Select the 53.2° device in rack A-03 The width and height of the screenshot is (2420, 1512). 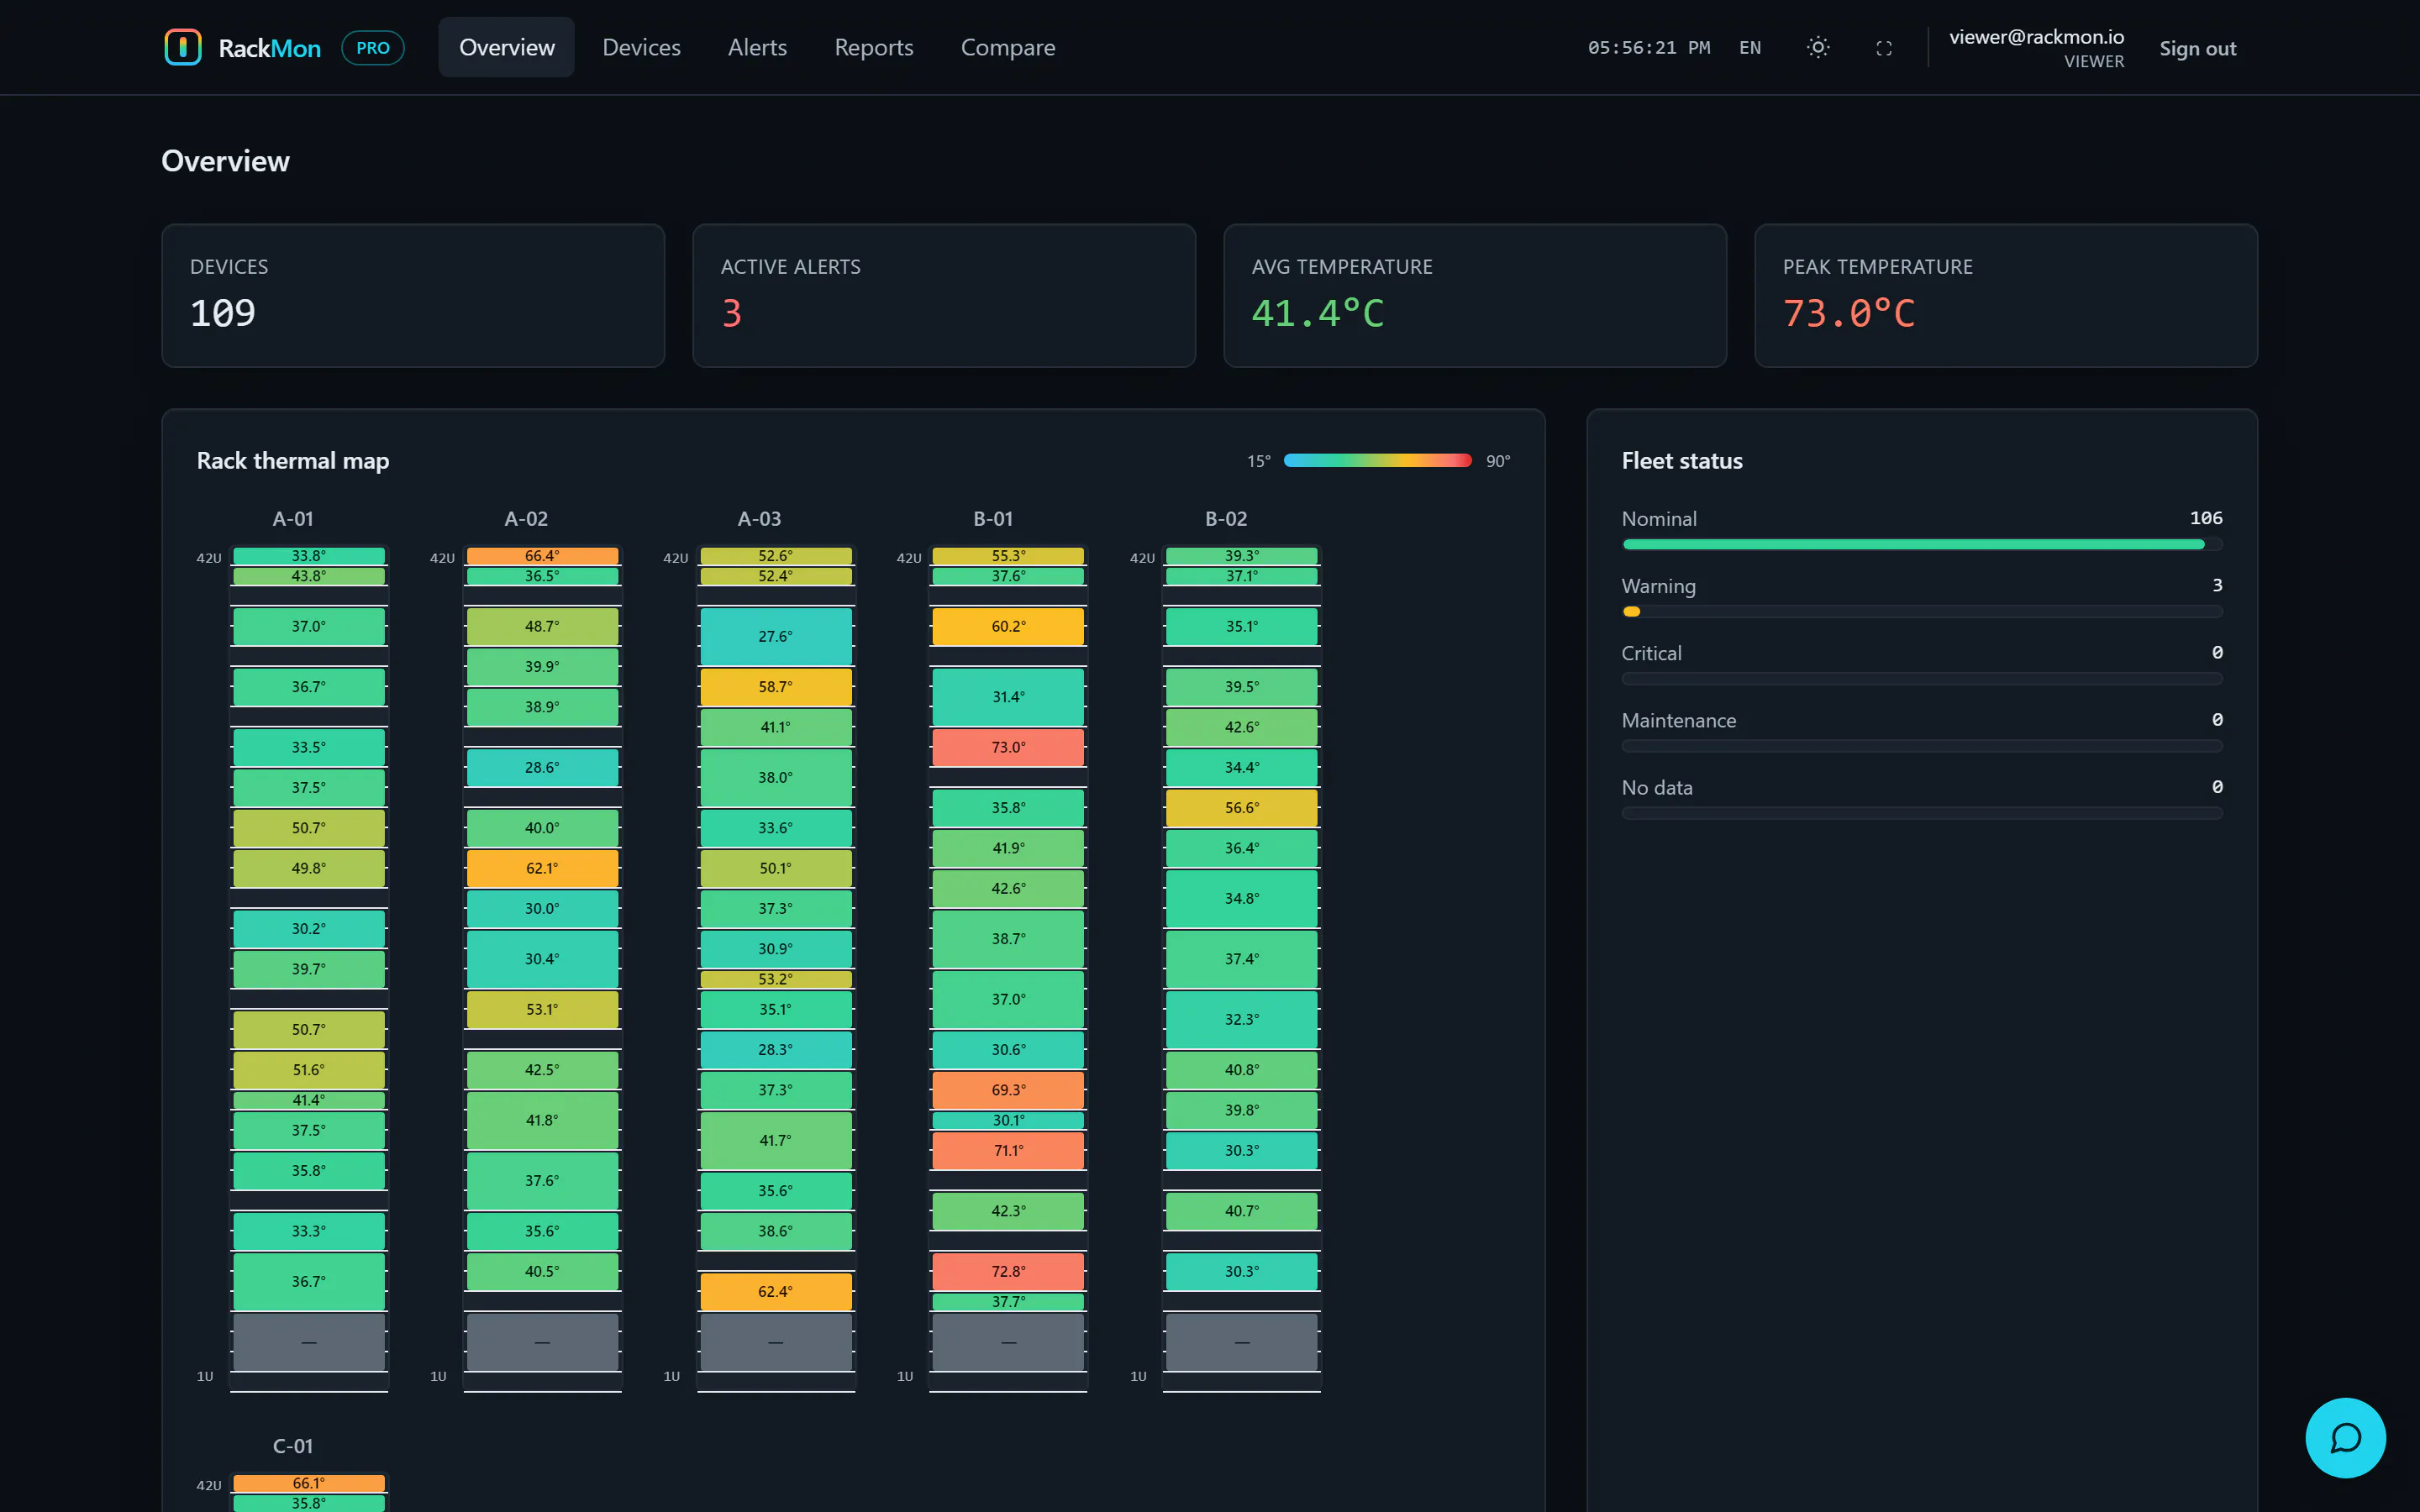pyautogui.click(x=775, y=979)
